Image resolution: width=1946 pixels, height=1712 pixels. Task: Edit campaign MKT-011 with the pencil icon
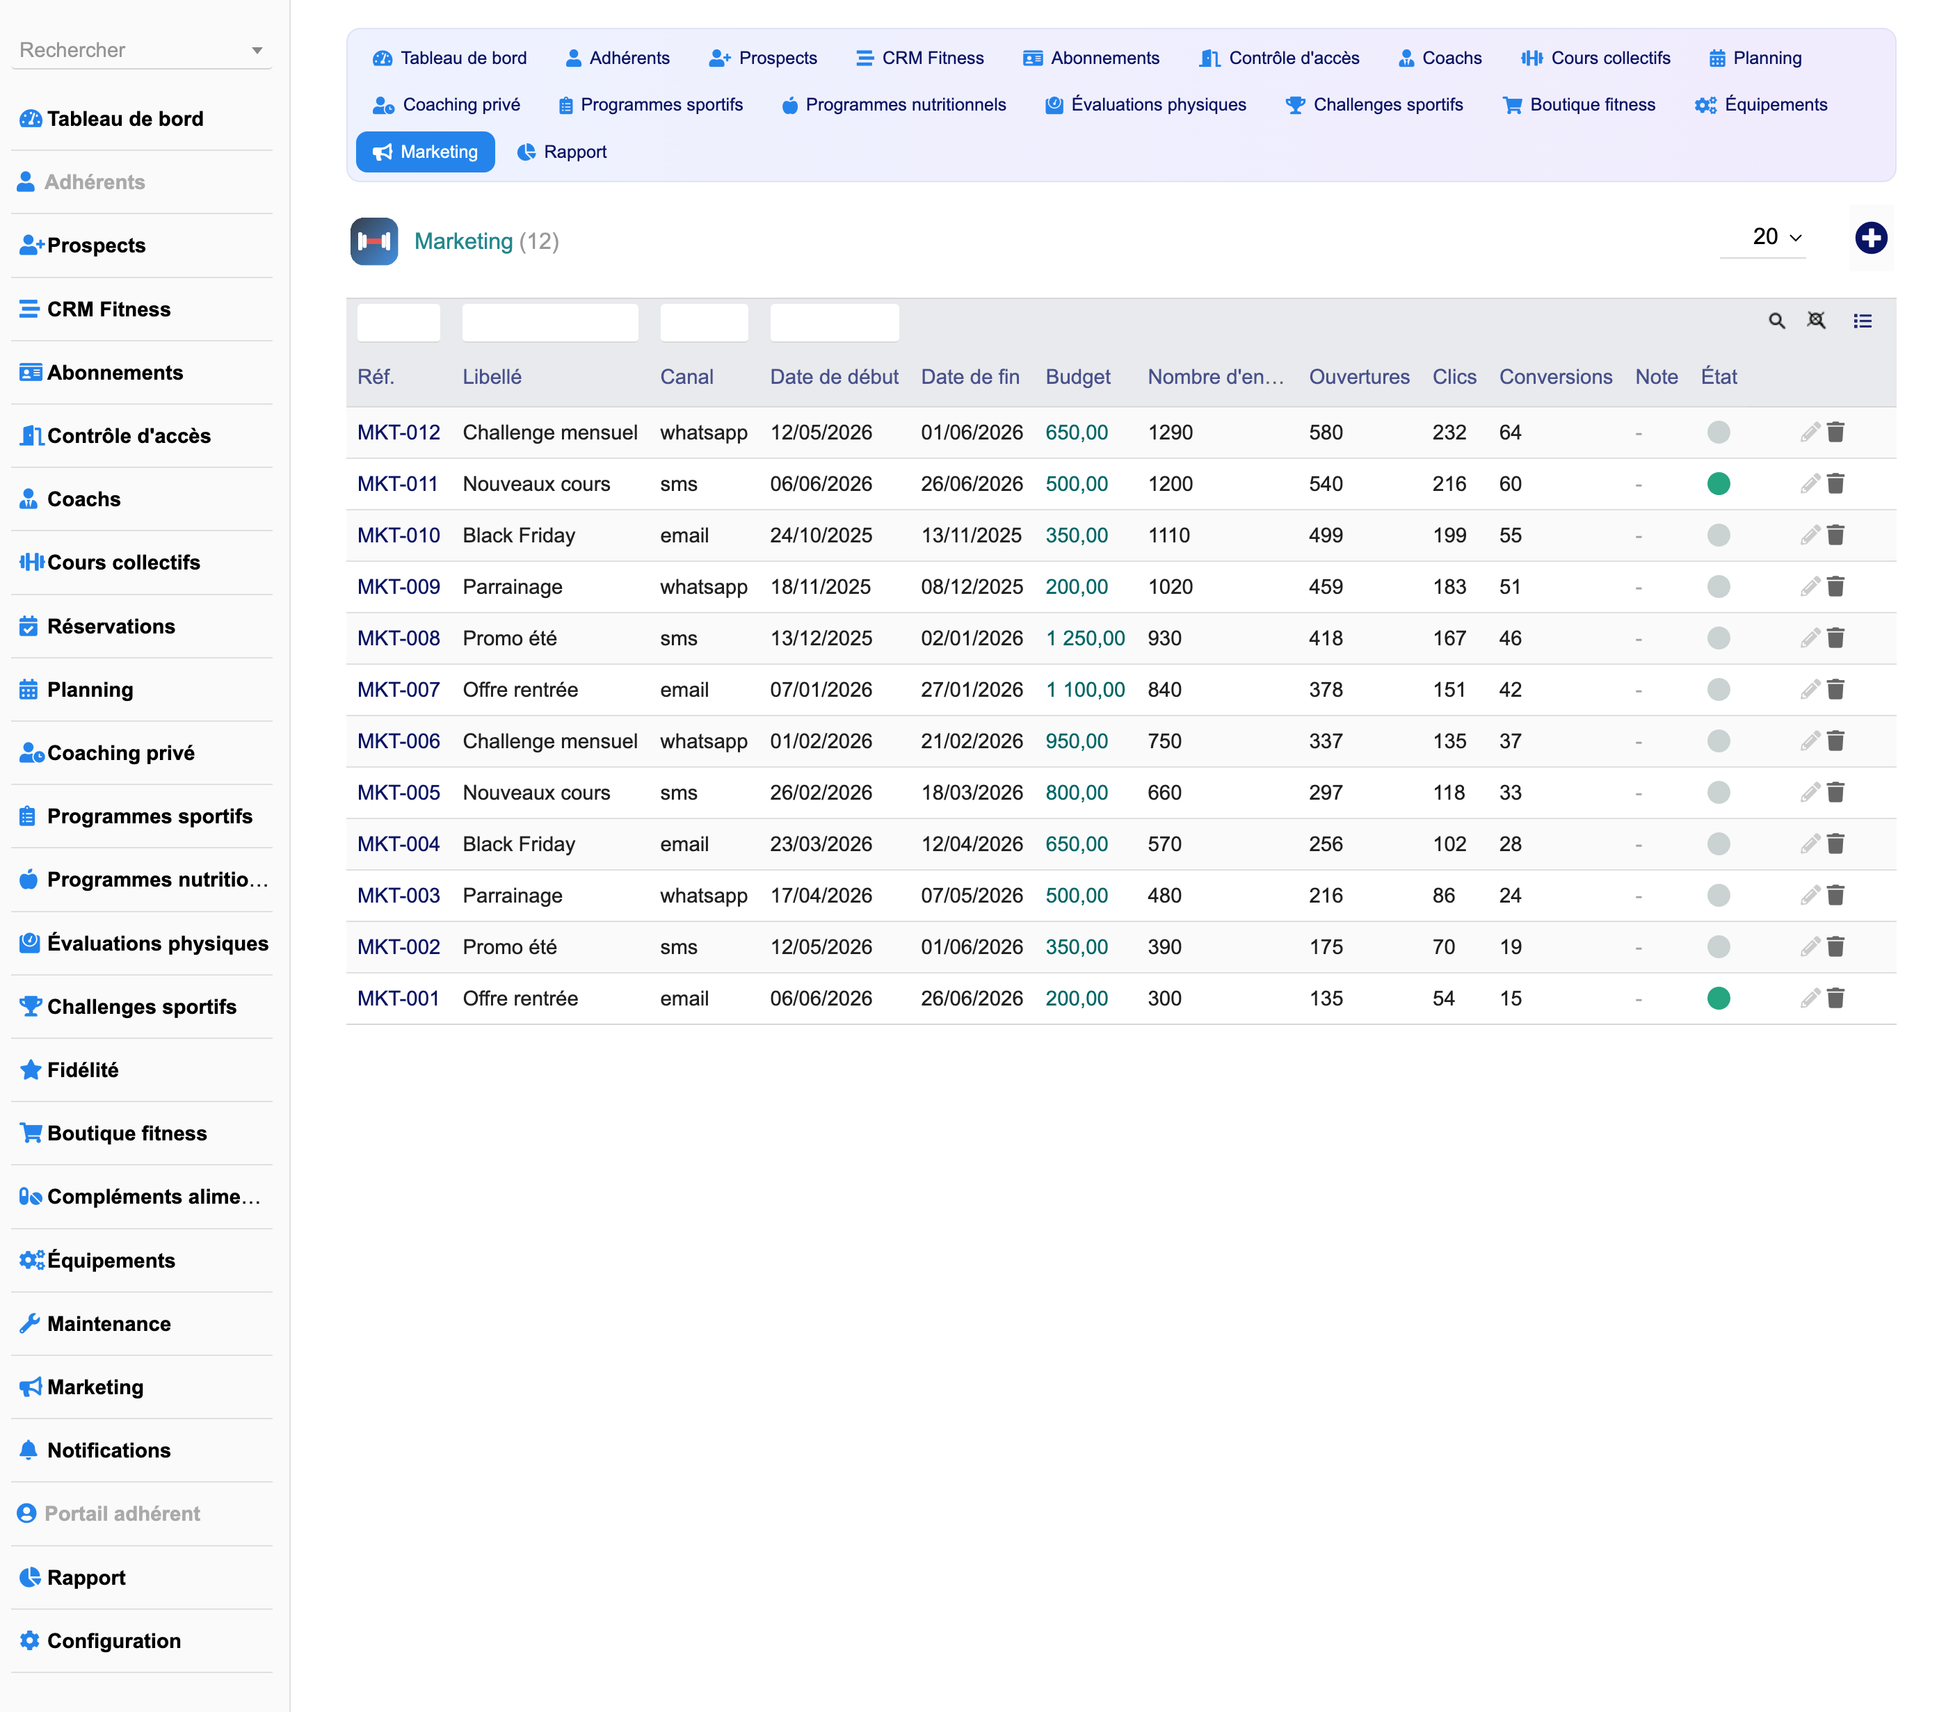click(1810, 484)
